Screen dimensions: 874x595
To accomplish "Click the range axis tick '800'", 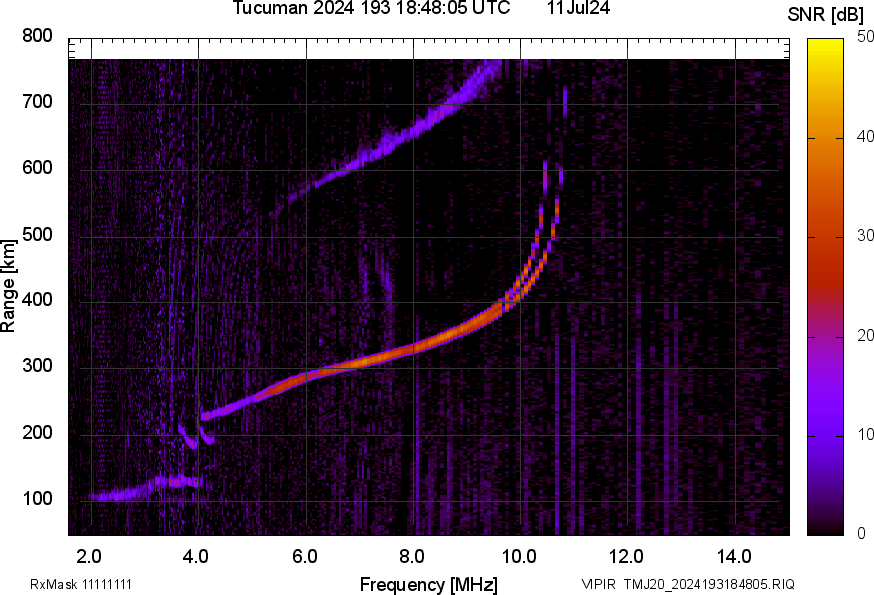I will pyautogui.click(x=37, y=36).
